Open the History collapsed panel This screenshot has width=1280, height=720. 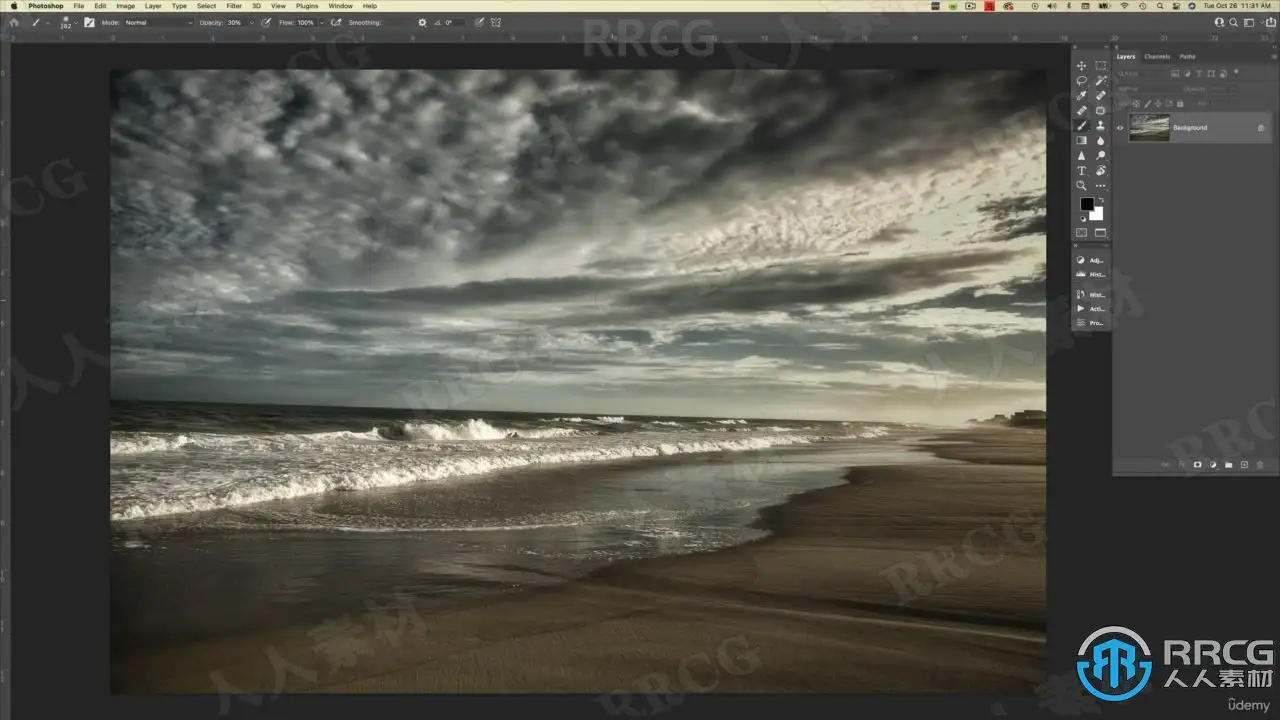click(1092, 295)
